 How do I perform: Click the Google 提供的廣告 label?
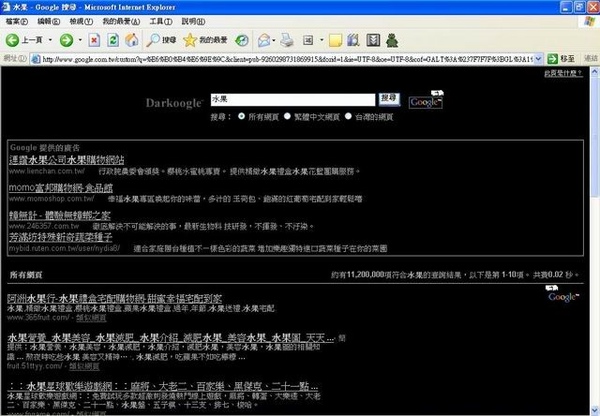coord(45,148)
